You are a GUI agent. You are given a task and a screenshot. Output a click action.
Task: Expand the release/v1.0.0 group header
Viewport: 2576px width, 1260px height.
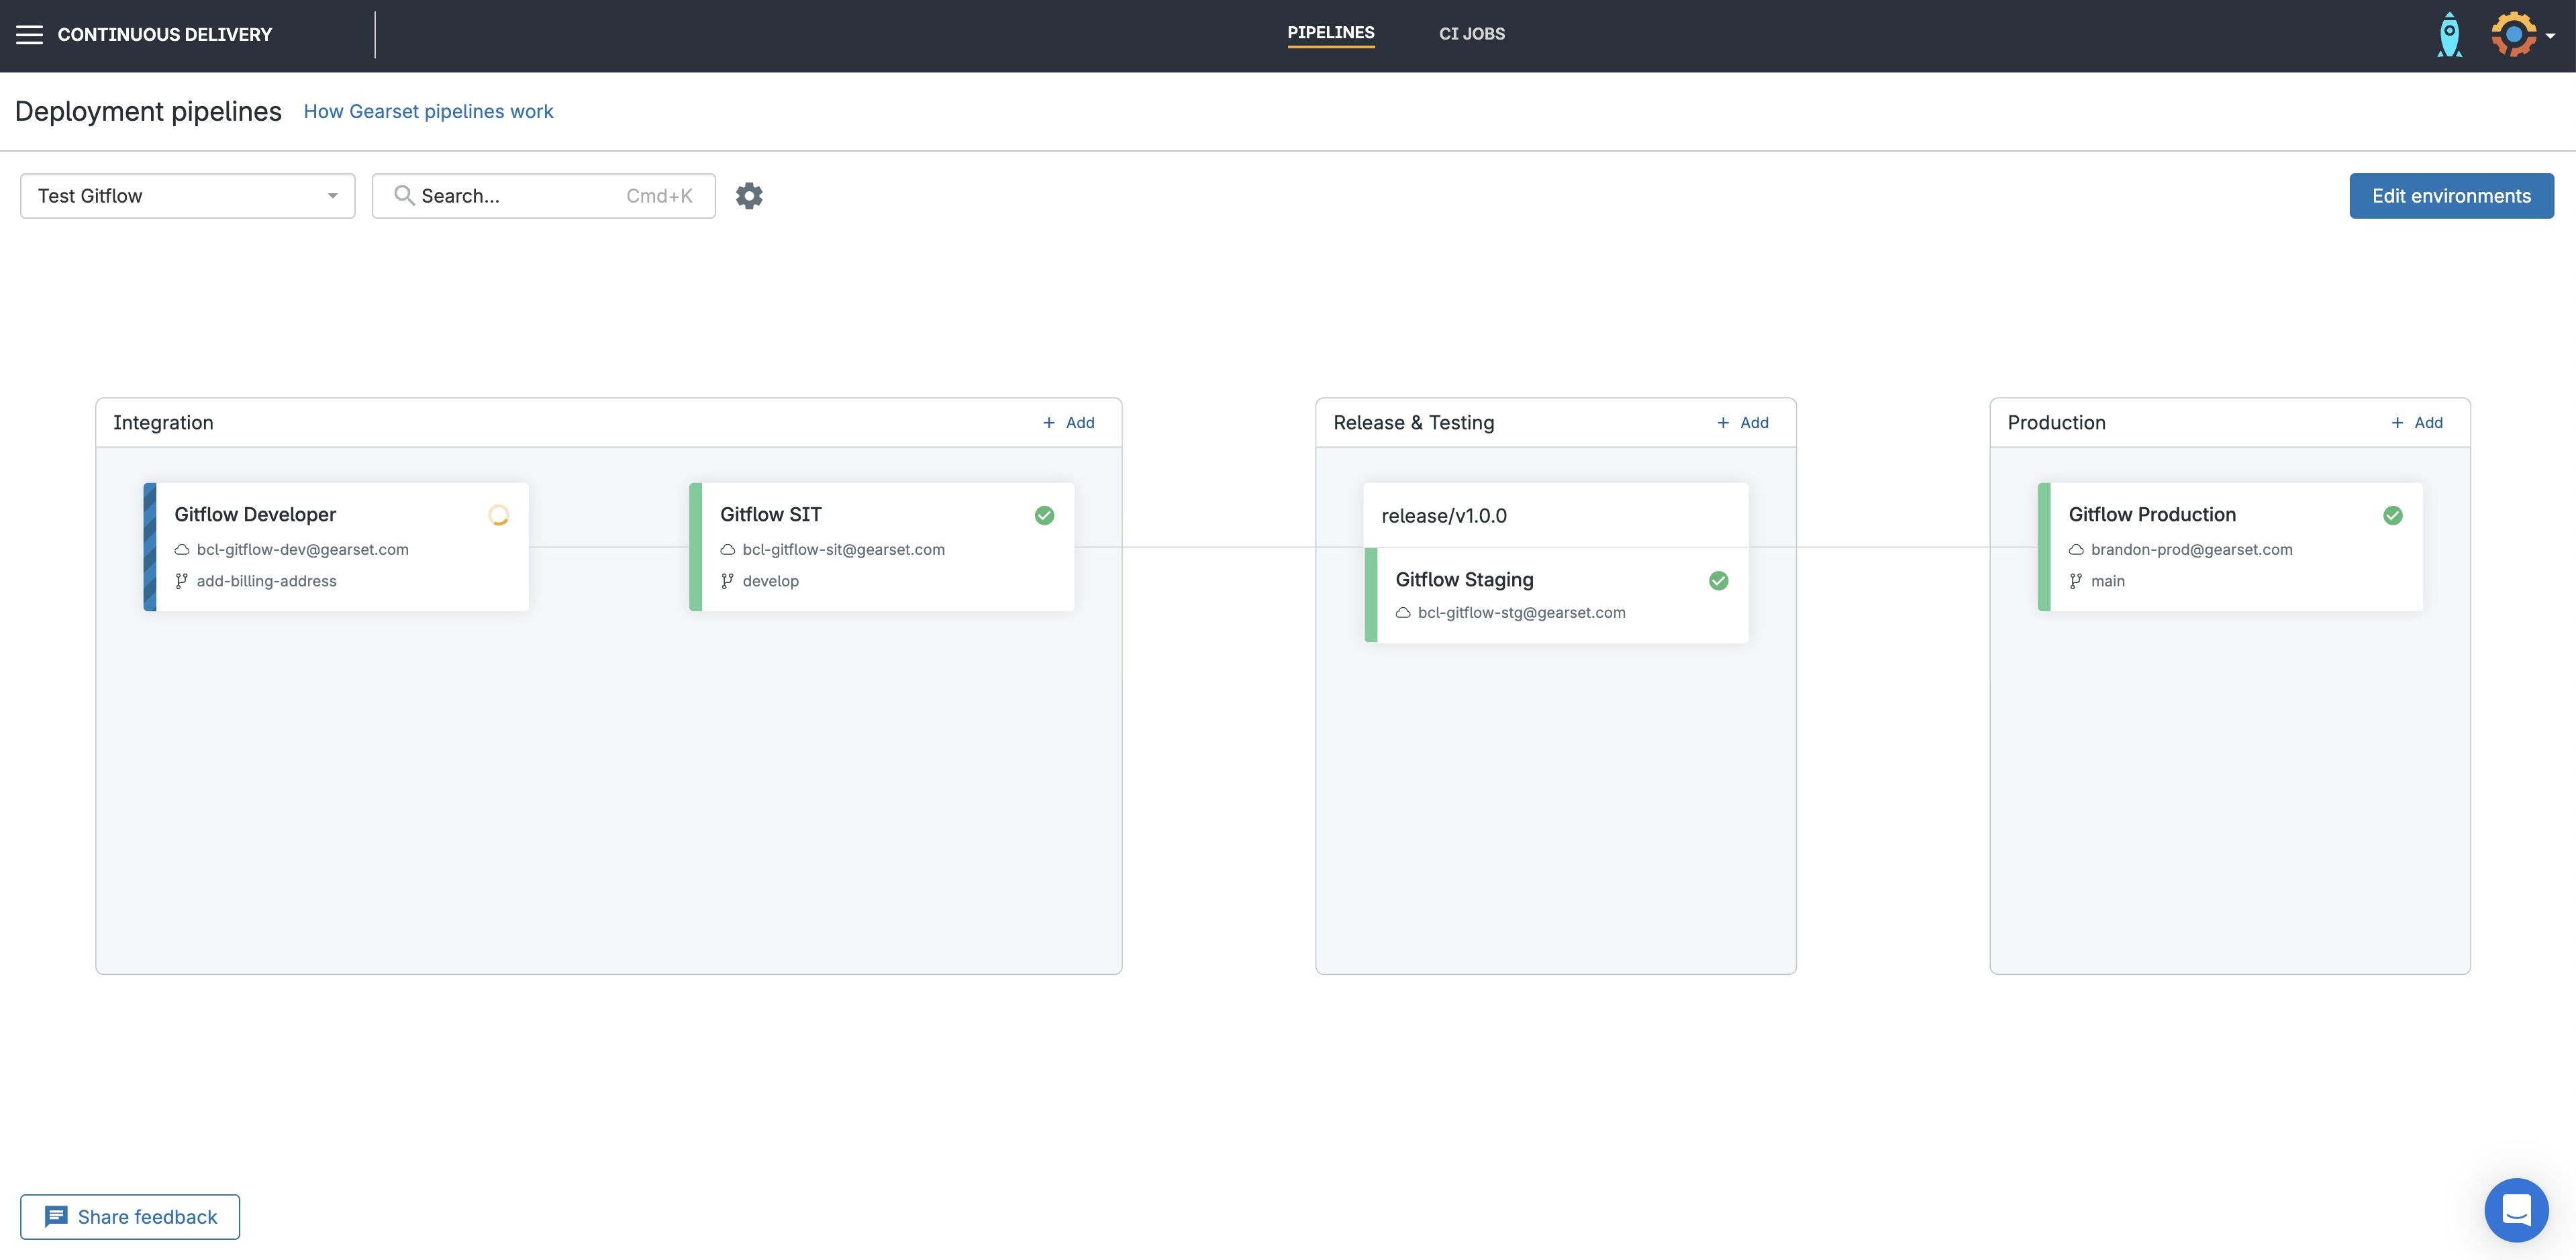tap(1444, 515)
